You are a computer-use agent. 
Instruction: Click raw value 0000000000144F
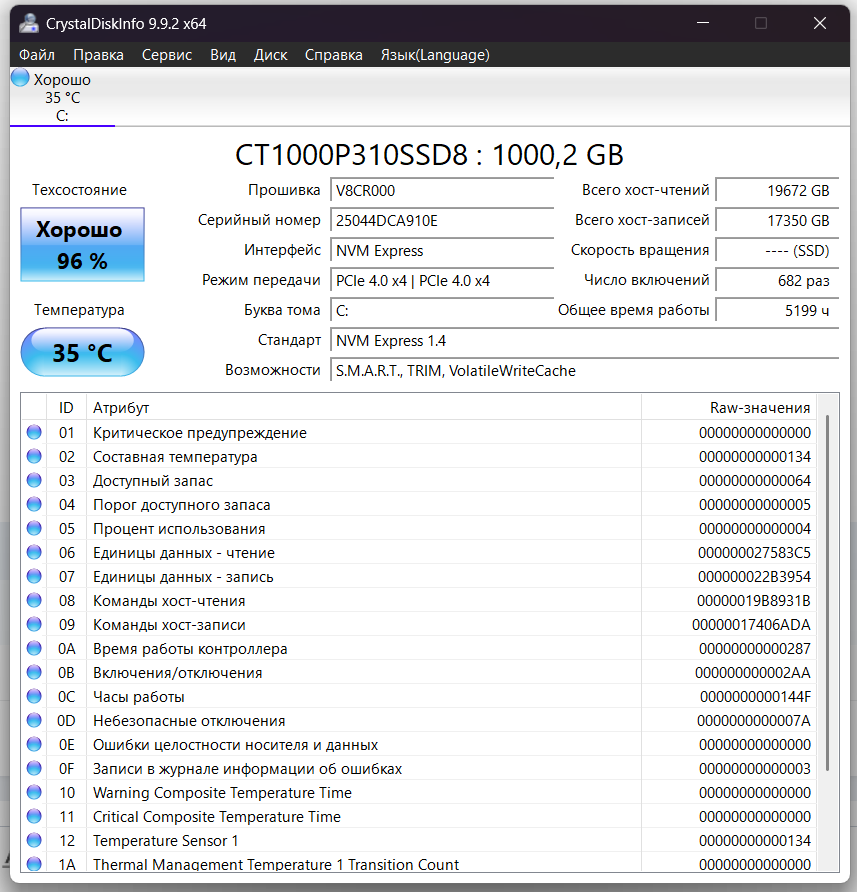[x=755, y=697]
